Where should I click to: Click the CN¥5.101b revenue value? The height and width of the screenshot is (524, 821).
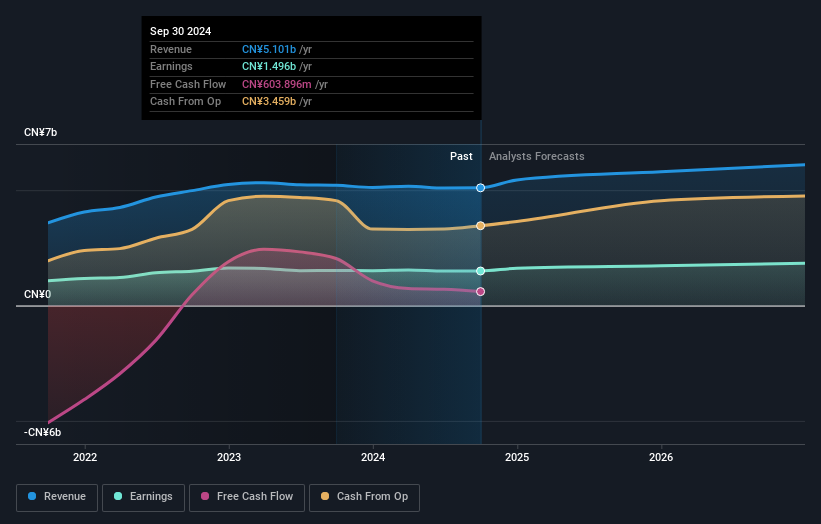click(x=269, y=49)
